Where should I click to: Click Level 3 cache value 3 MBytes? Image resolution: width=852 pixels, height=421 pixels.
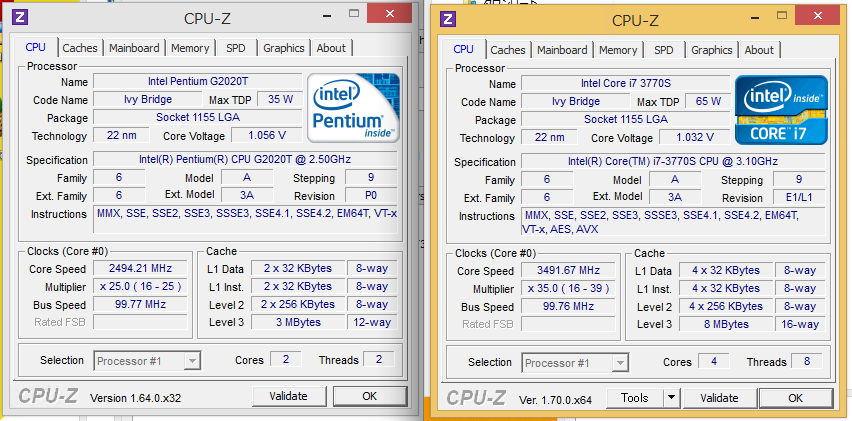coord(298,322)
